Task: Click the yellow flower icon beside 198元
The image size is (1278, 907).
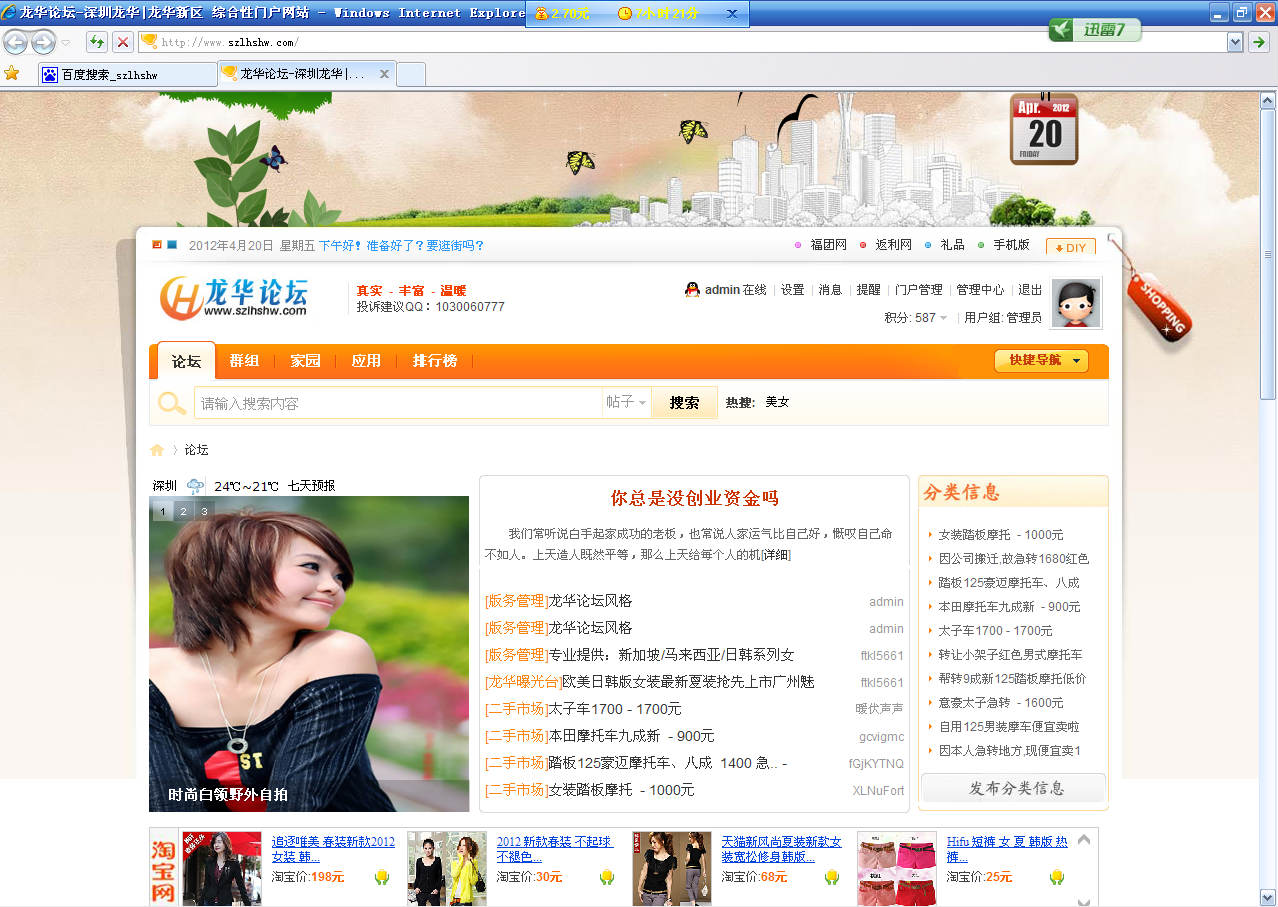Action: tap(382, 877)
